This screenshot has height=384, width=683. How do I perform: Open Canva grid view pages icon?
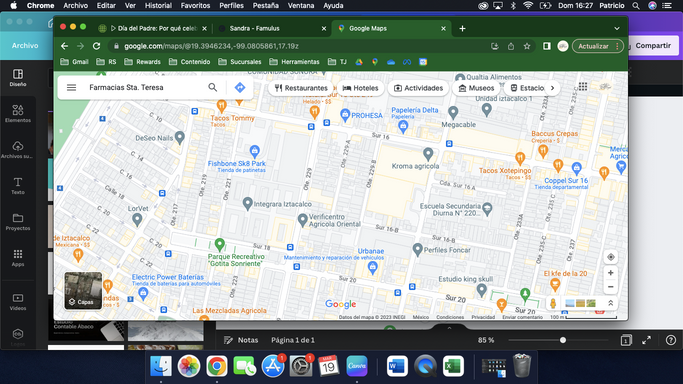coord(626,340)
